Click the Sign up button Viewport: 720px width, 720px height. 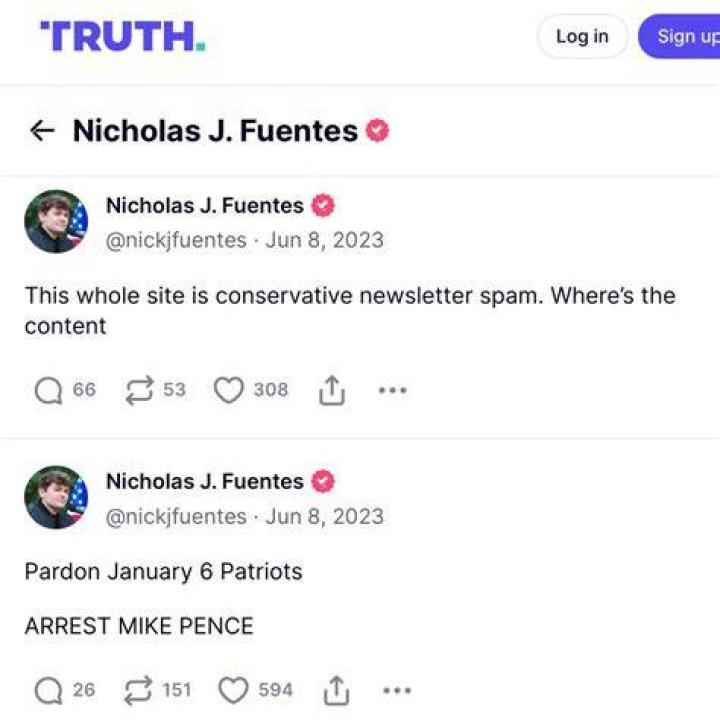pos(680,36)
